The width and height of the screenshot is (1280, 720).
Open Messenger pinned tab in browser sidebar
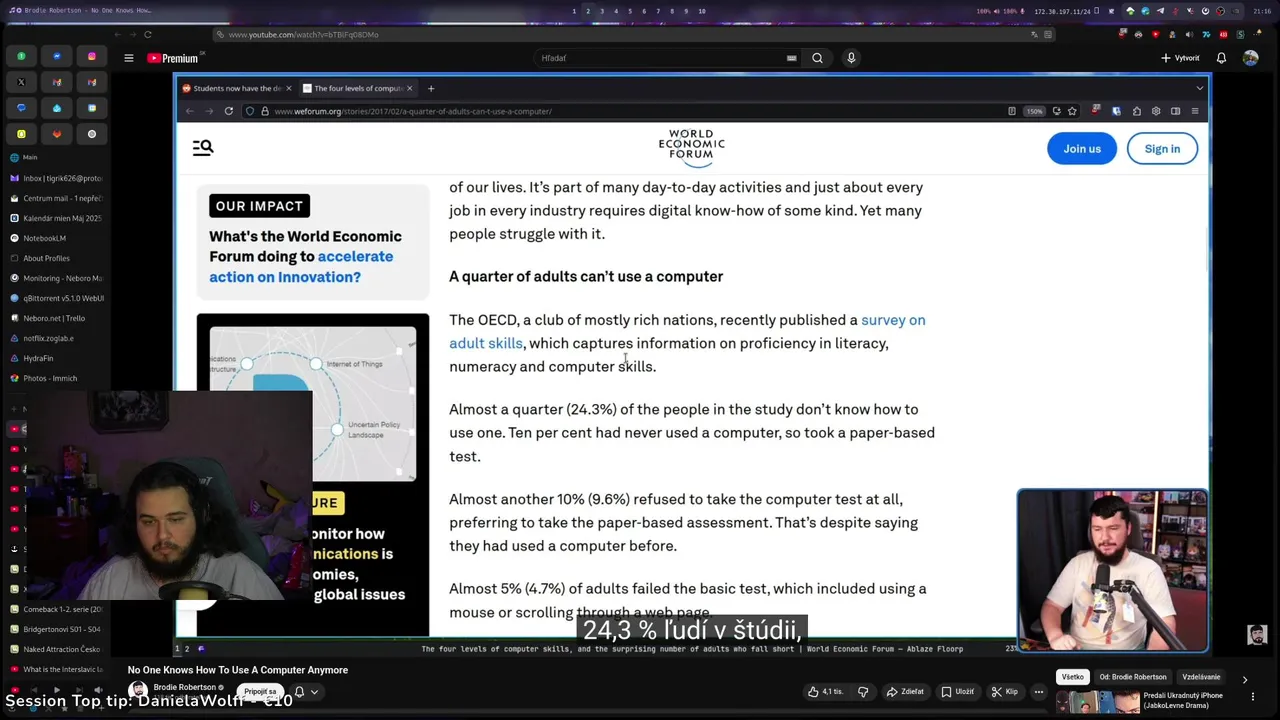pos(57,56)
